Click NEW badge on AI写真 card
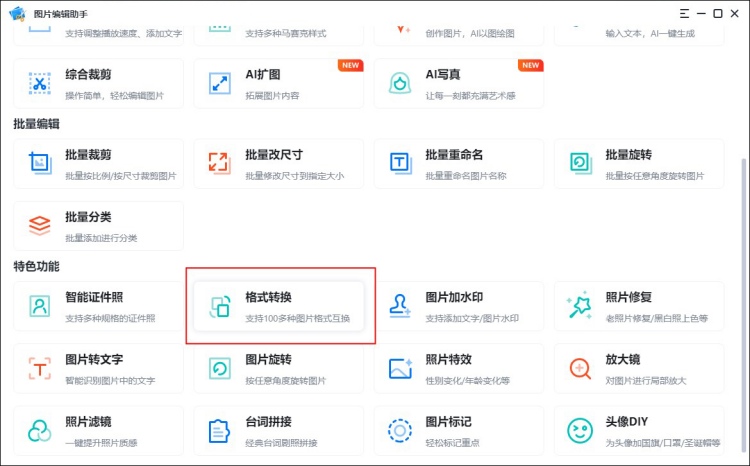This screenshot has height=466, width=750. point(531,65)
